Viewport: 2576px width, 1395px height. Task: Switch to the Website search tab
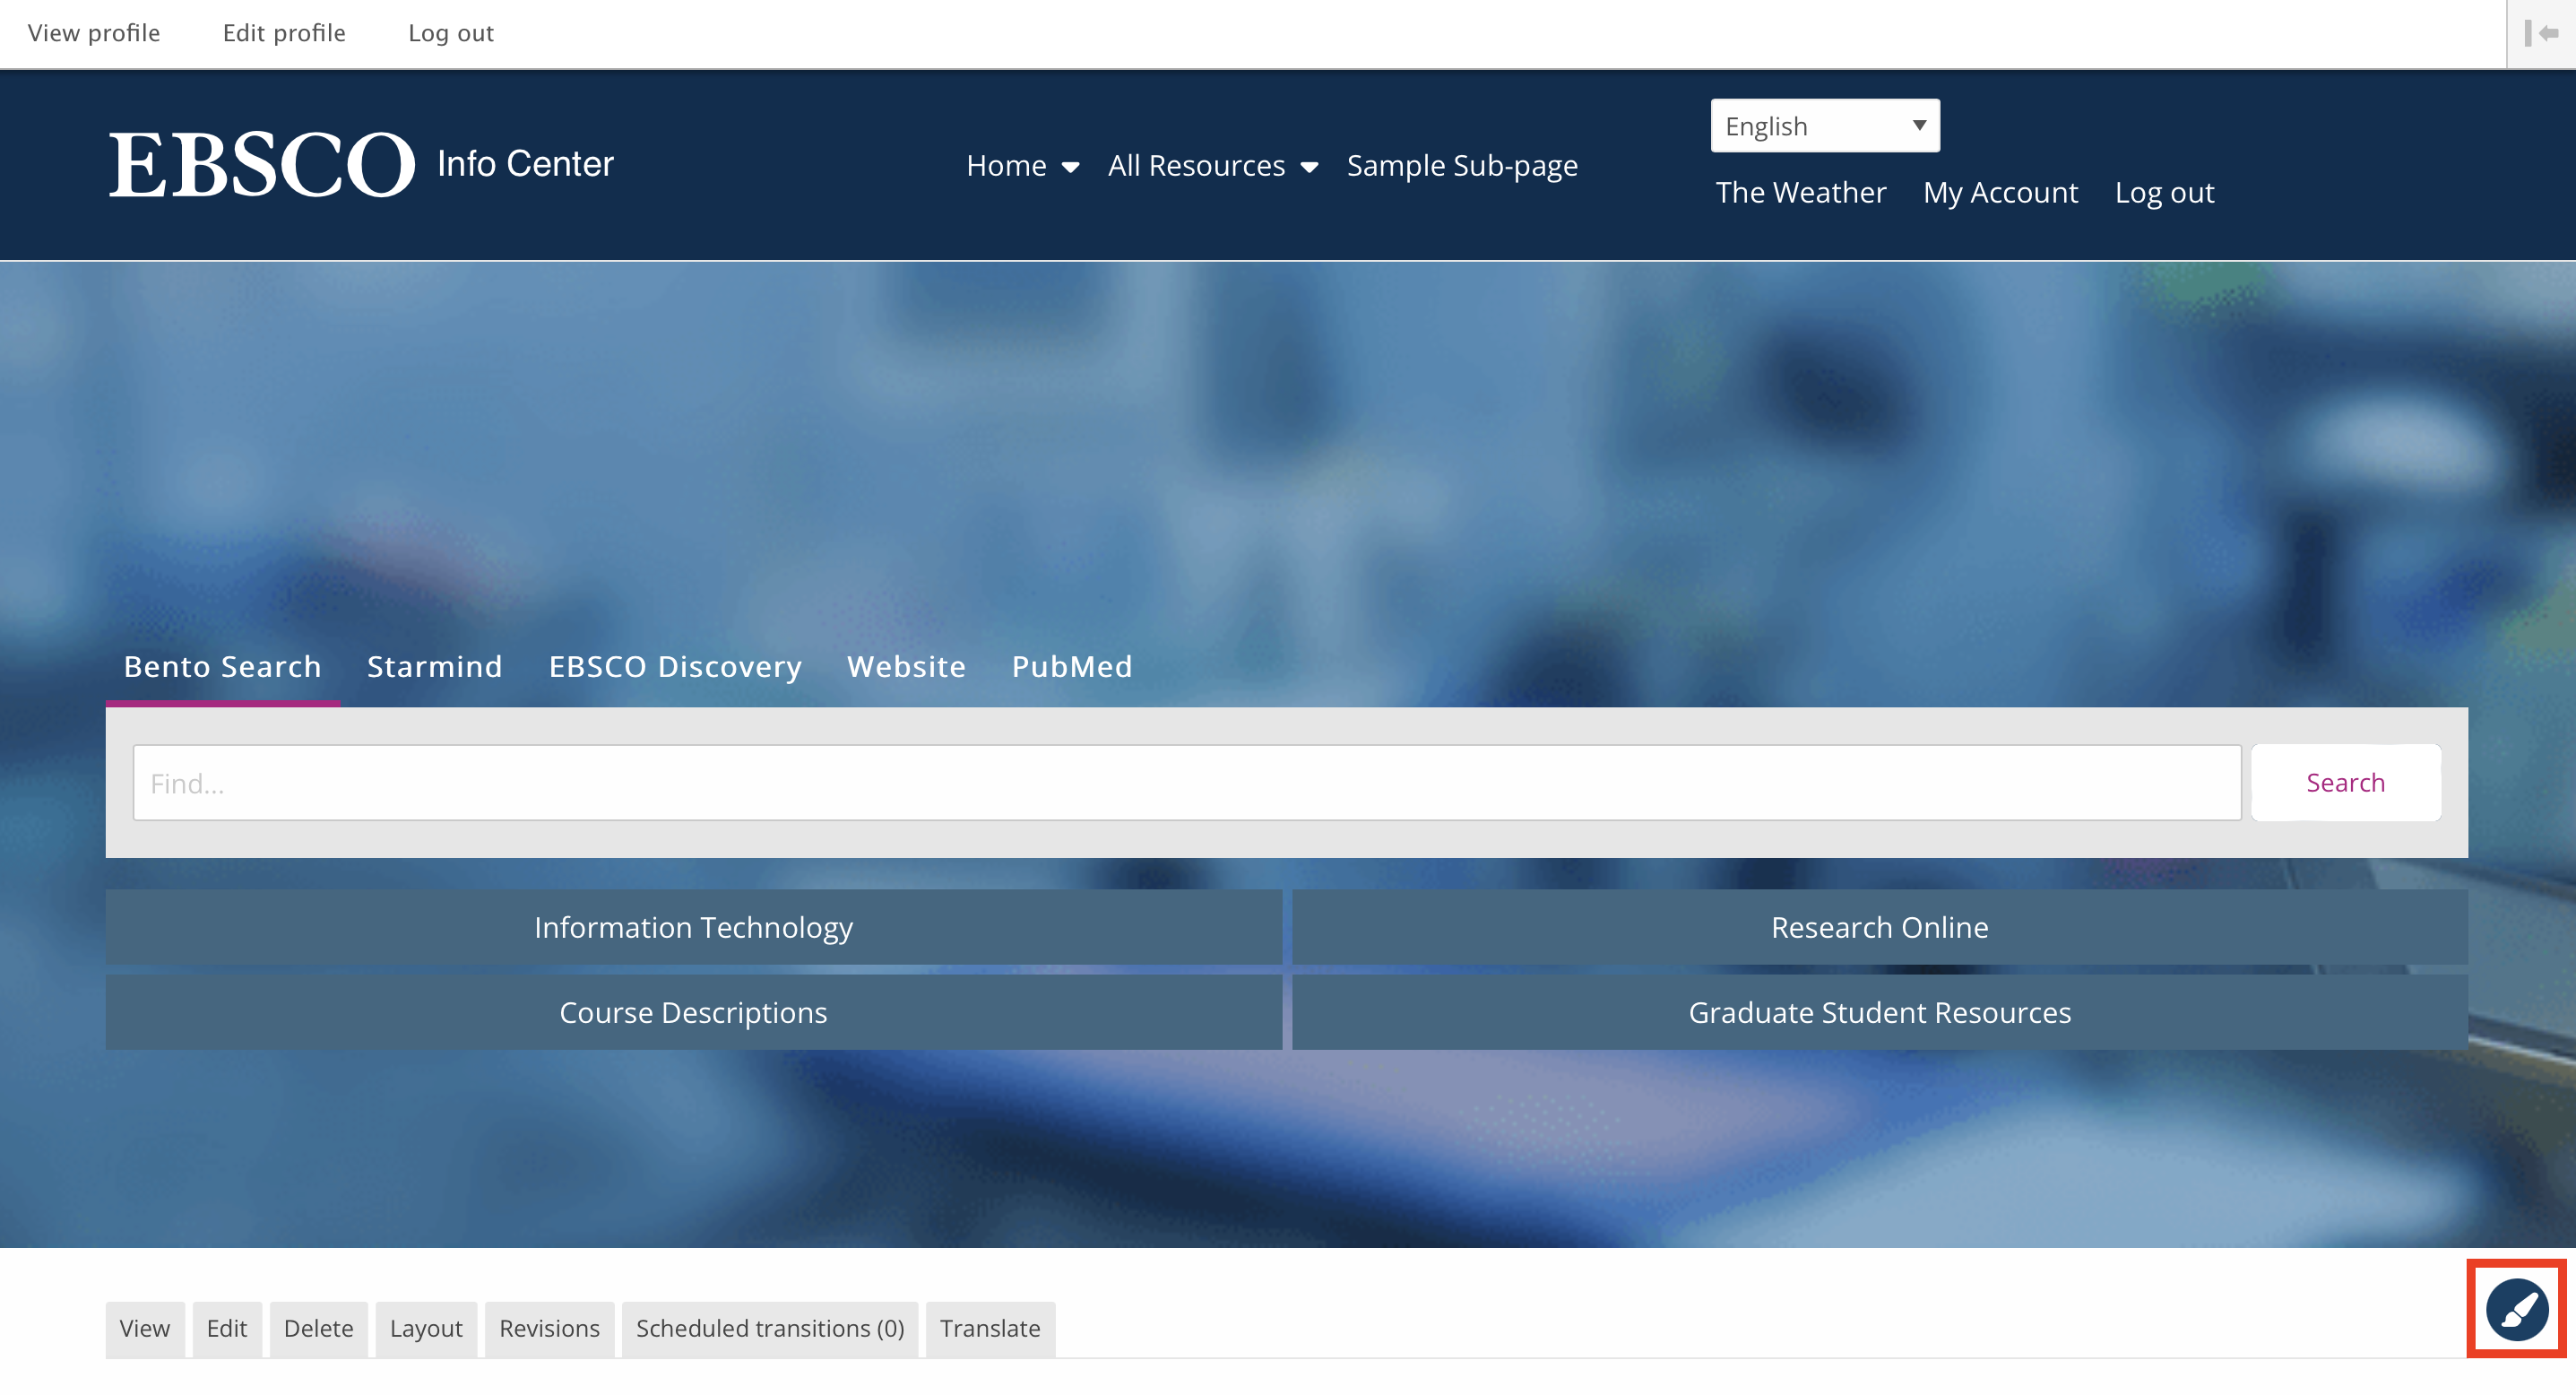905,666
